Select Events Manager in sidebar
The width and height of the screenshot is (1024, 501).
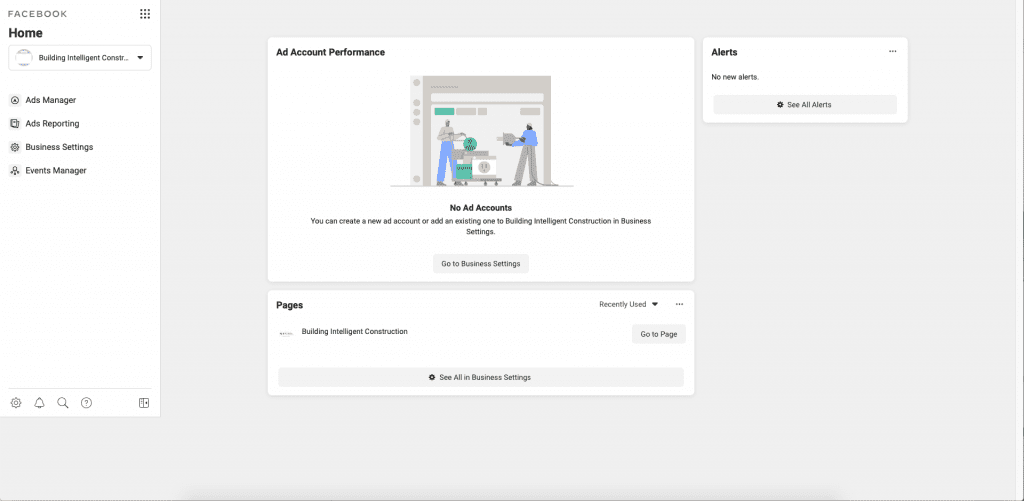(56, 170)
